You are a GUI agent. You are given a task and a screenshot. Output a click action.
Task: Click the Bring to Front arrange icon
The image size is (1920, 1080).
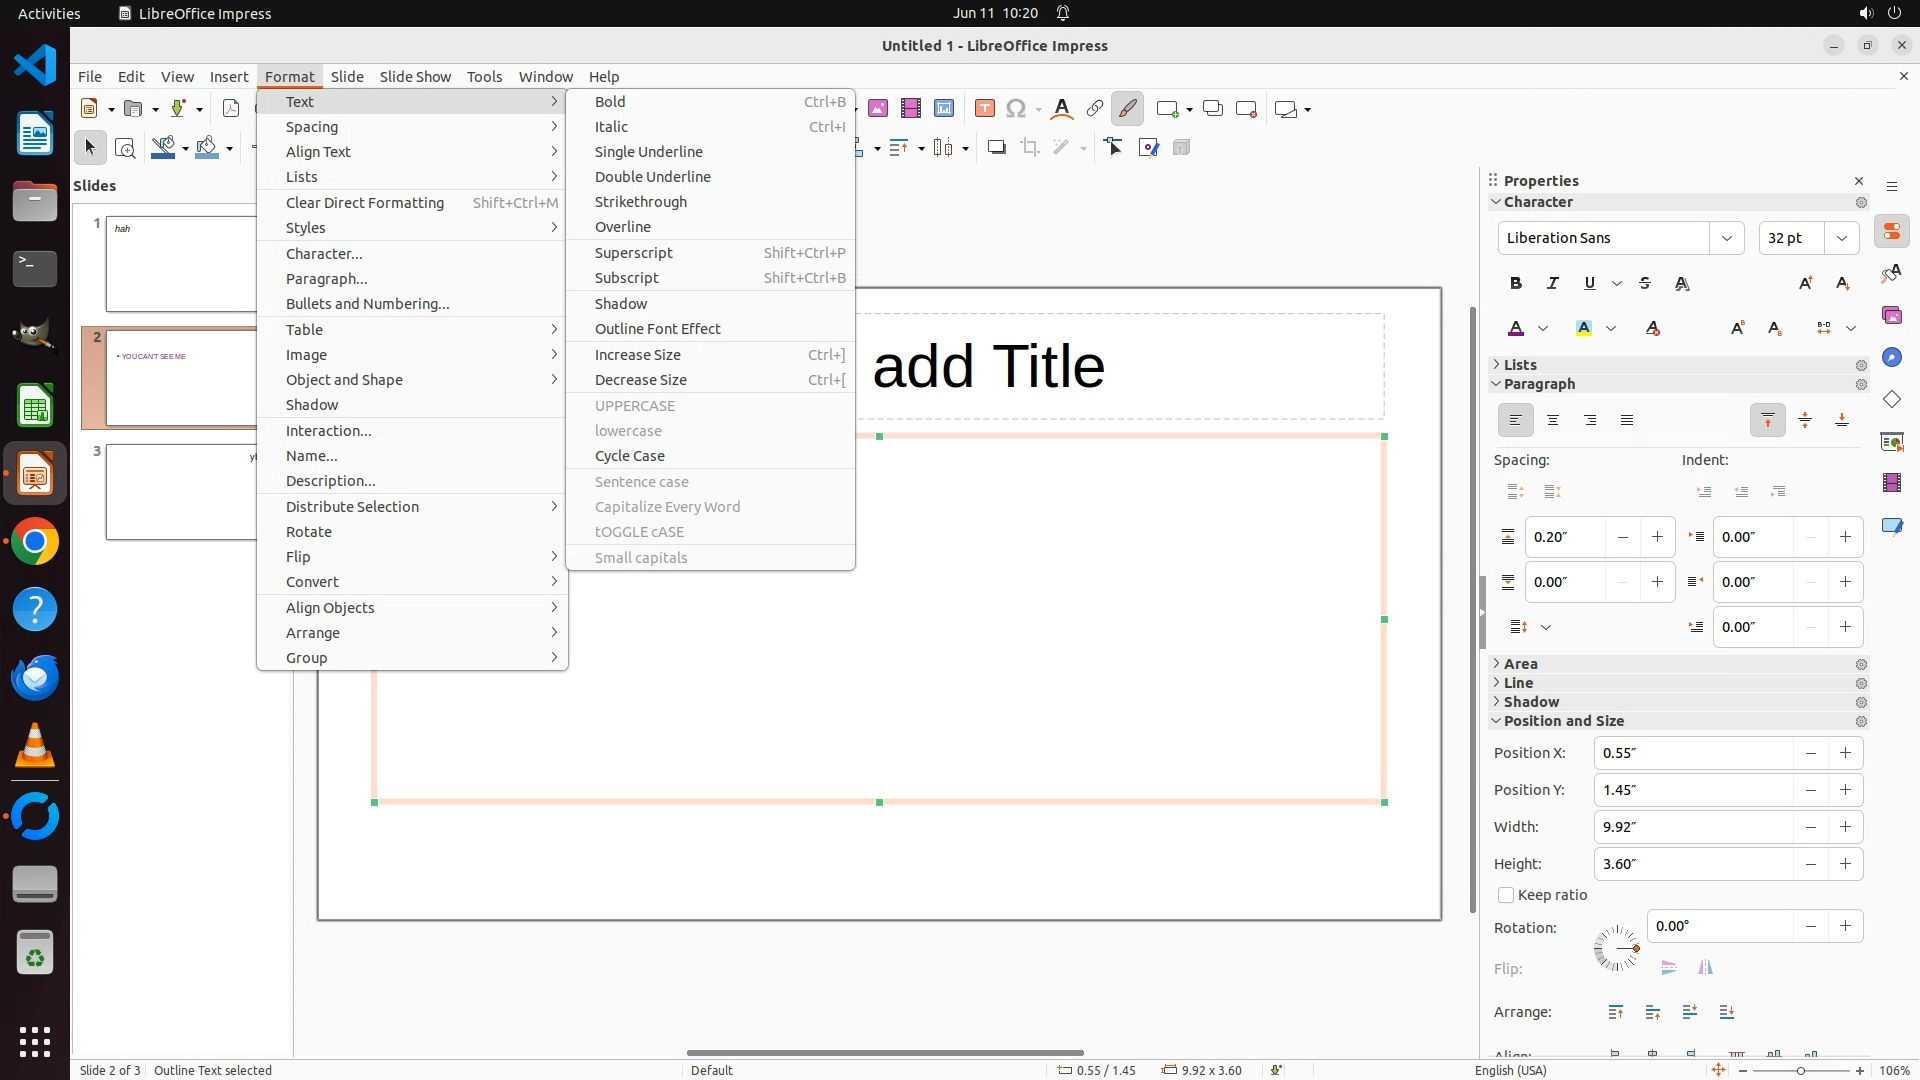coord(1616,1012)
